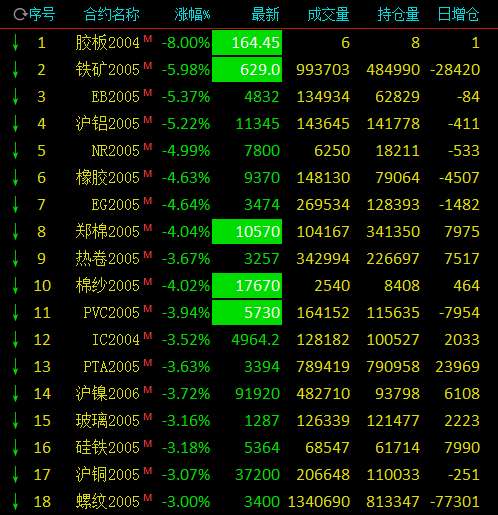Click the down arrow icon in row 10
Viewport: 498px width, 515px height.
pos(15,286)
